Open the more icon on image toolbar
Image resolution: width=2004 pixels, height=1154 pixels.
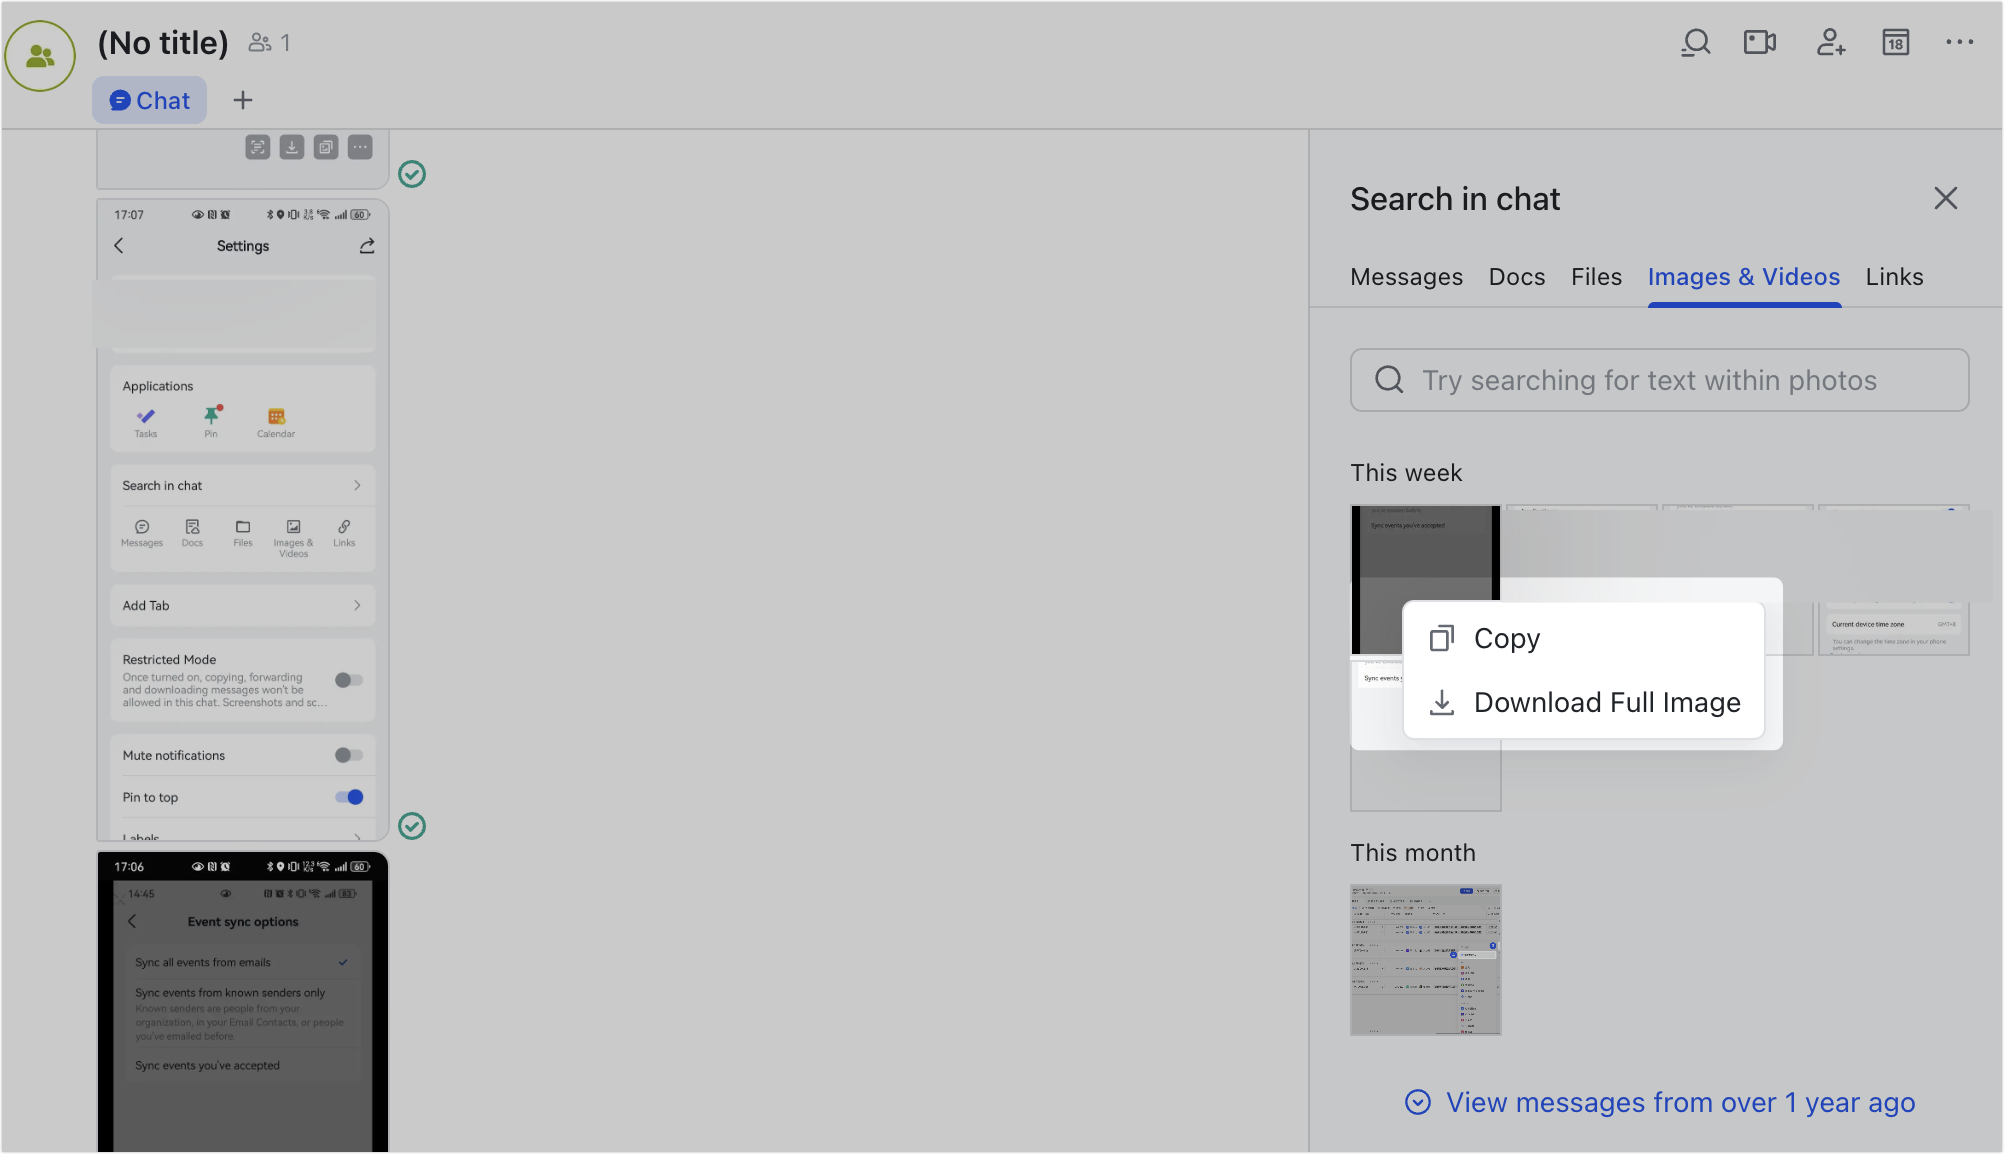(360, 147)
